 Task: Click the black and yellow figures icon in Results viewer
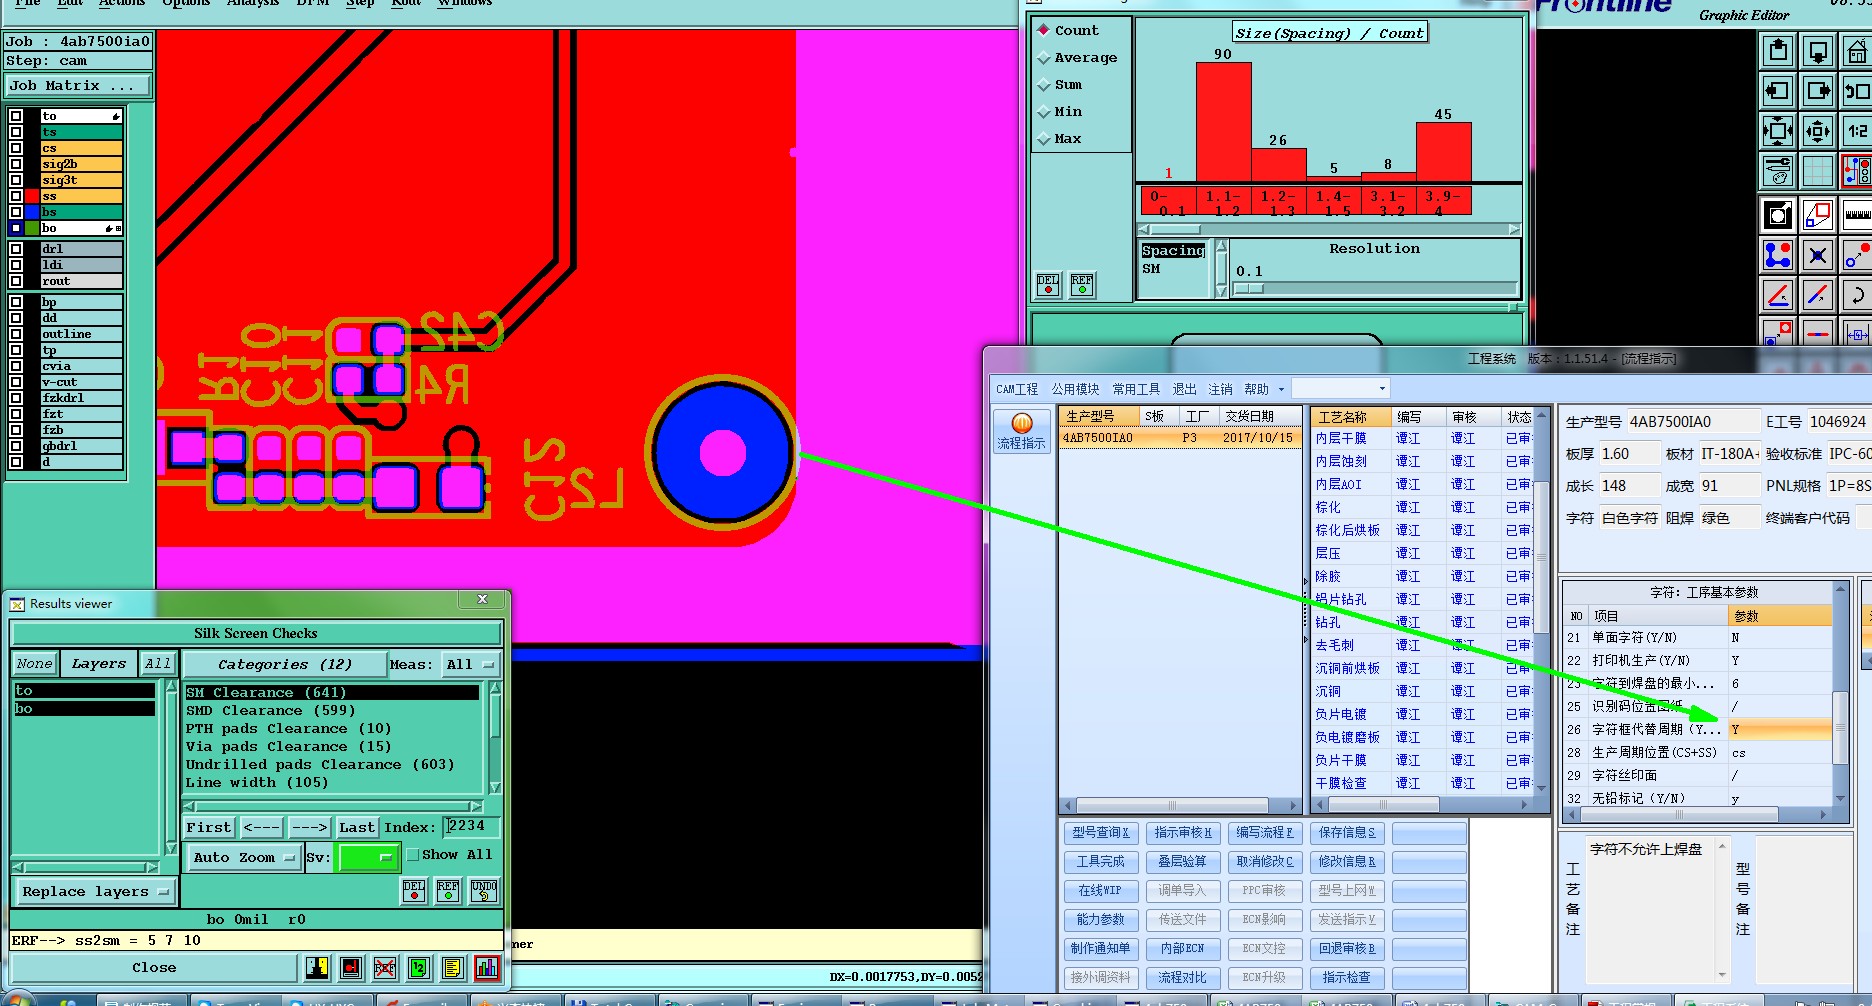pos(317,968)
